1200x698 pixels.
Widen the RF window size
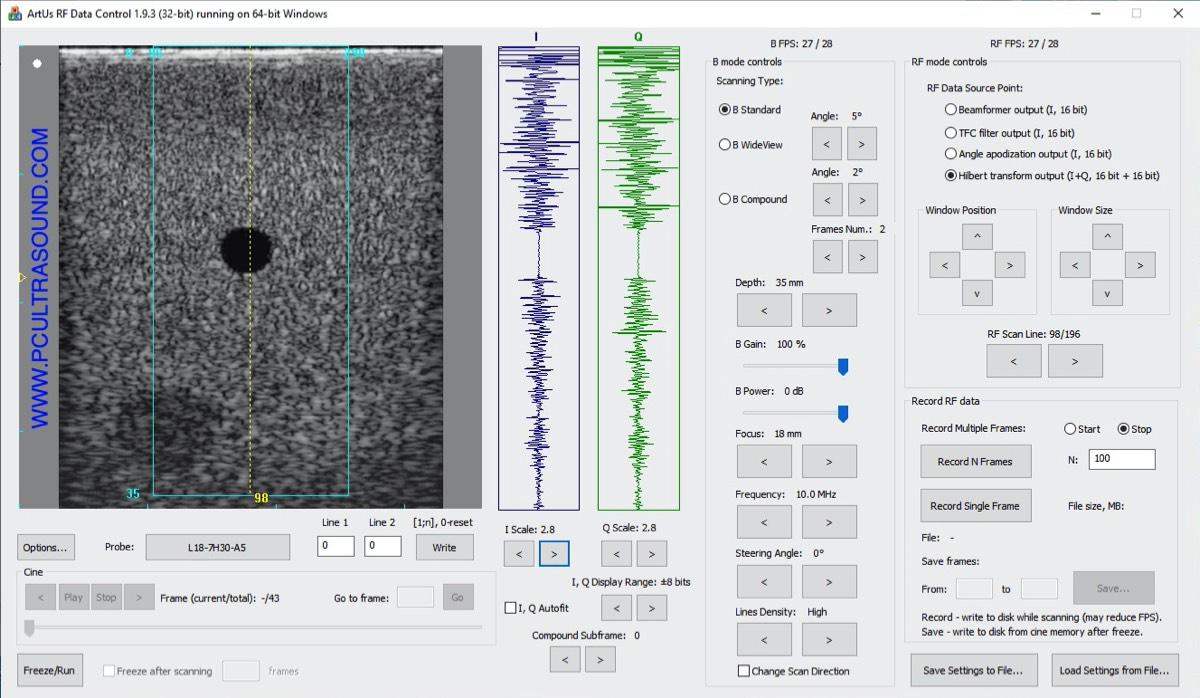pyautogui.click(x=1140, y=265)
